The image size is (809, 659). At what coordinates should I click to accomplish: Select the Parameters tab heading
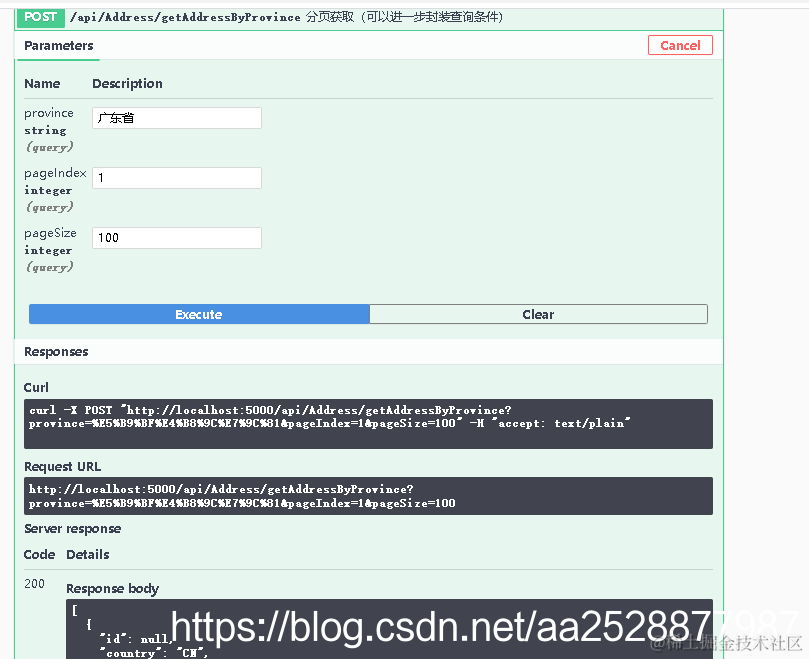tap(59, 46)
